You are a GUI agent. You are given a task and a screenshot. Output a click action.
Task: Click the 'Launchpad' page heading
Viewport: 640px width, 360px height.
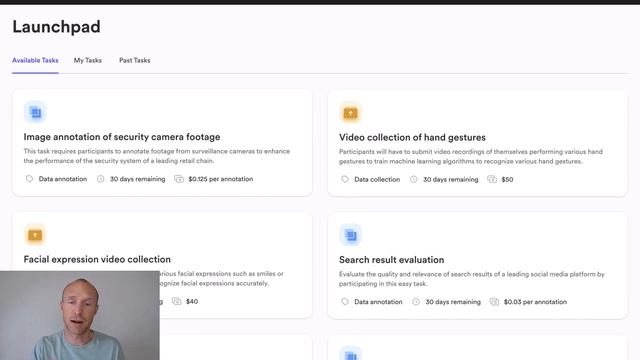(x=56, y=27)
